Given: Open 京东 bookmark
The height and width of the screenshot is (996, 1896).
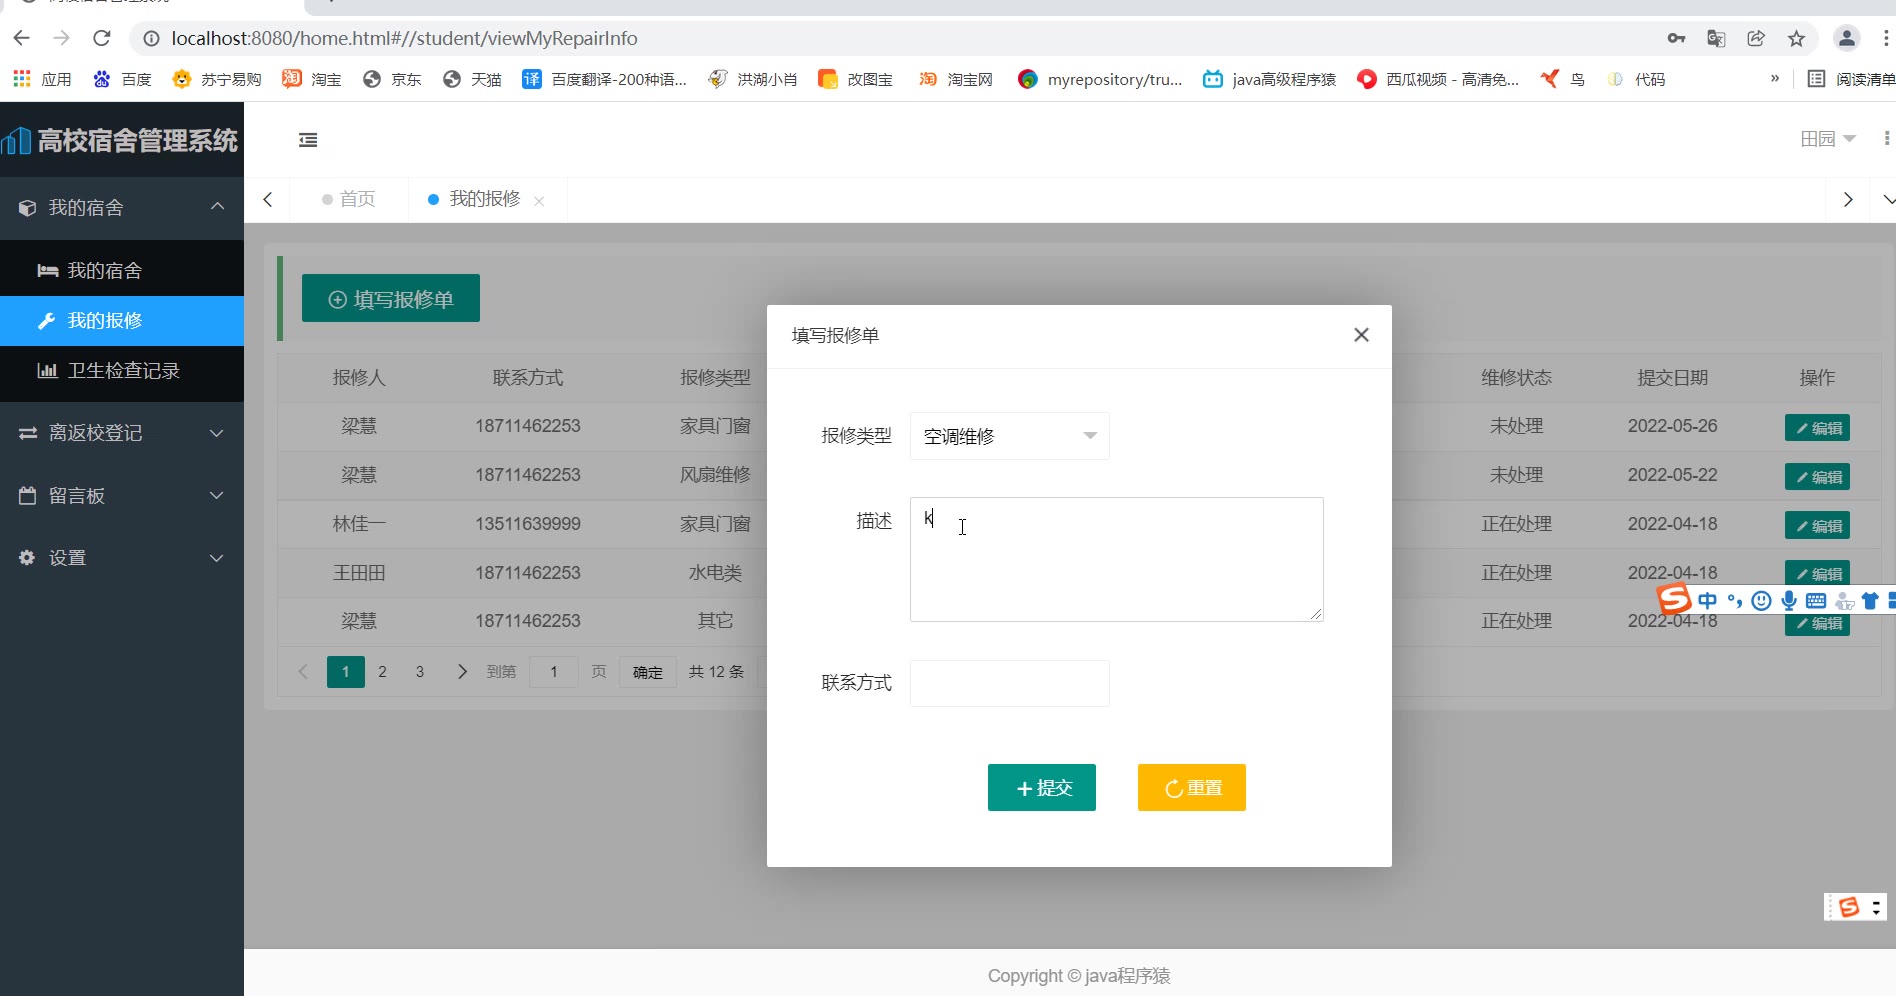Looking at the screenshot, I should pos(392,79).
